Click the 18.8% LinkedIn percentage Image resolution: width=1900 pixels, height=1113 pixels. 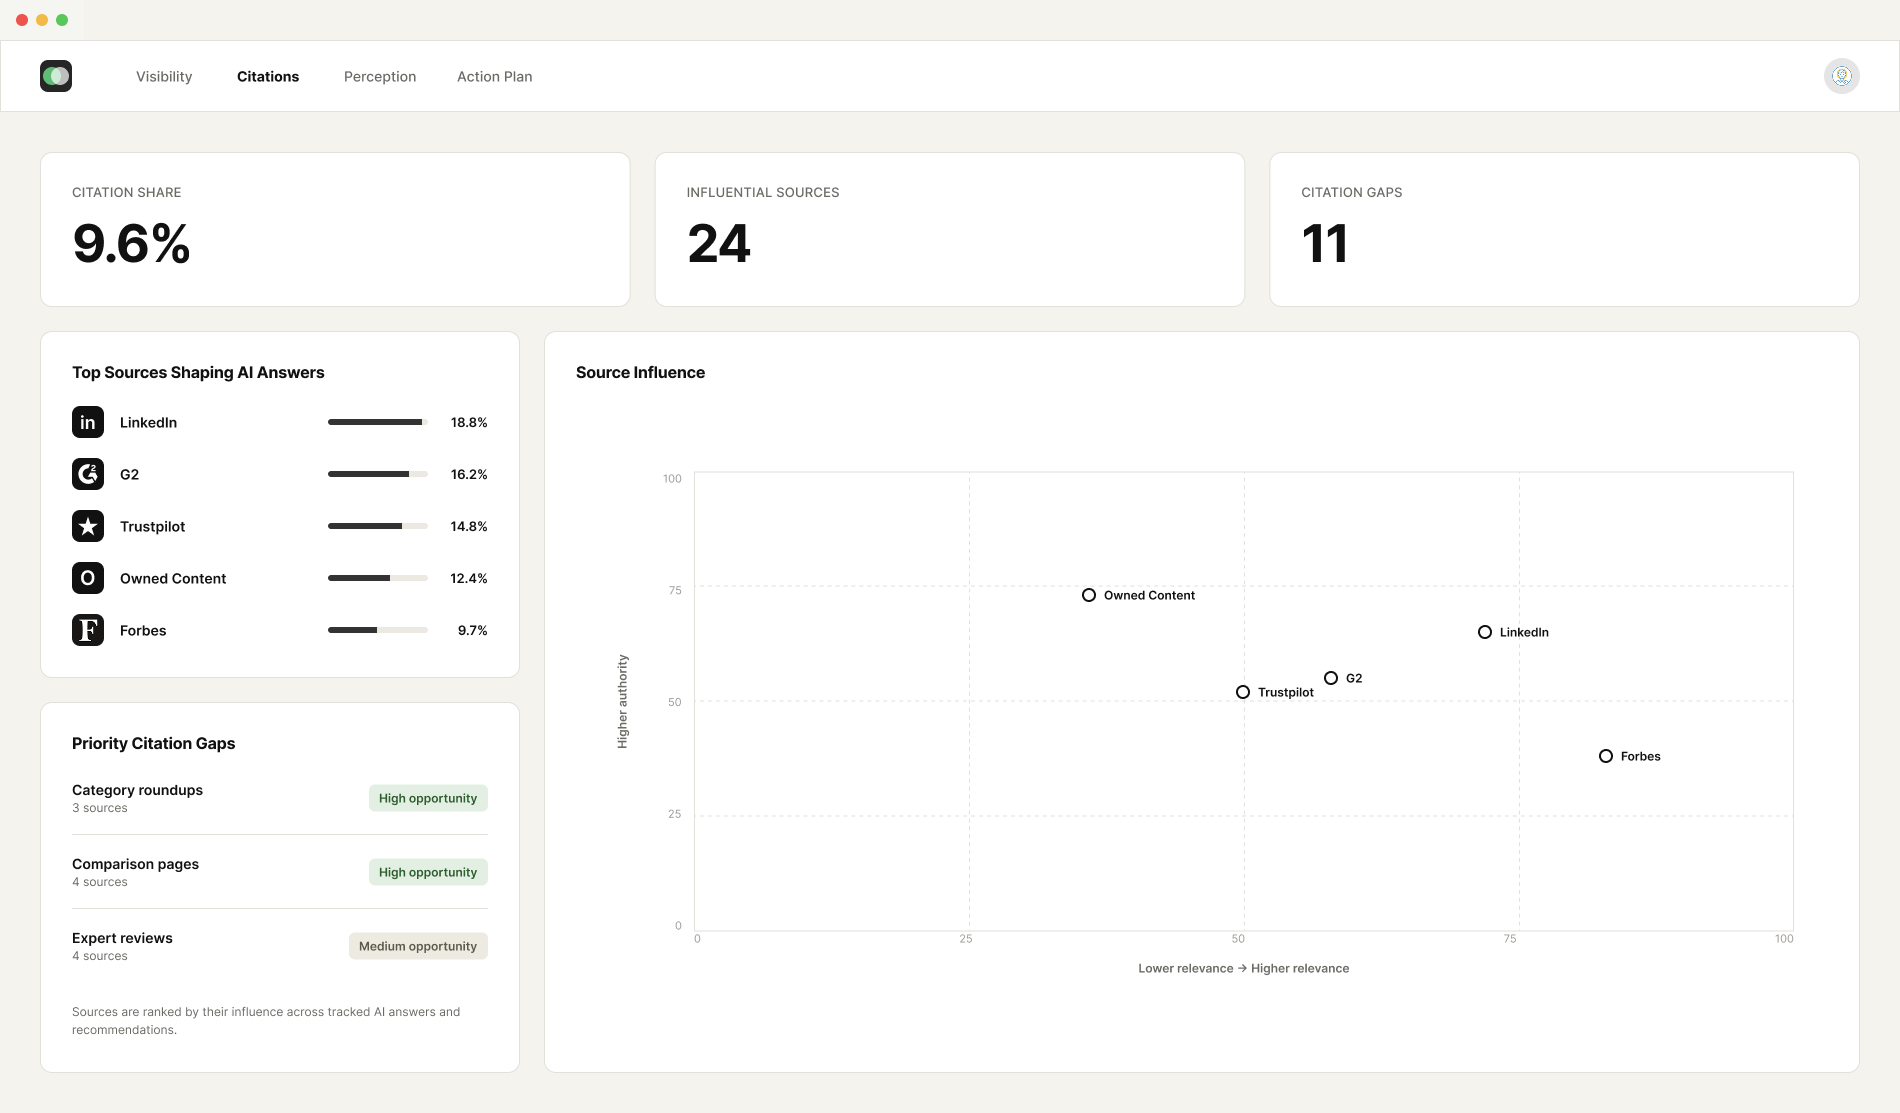coord(469,422)
